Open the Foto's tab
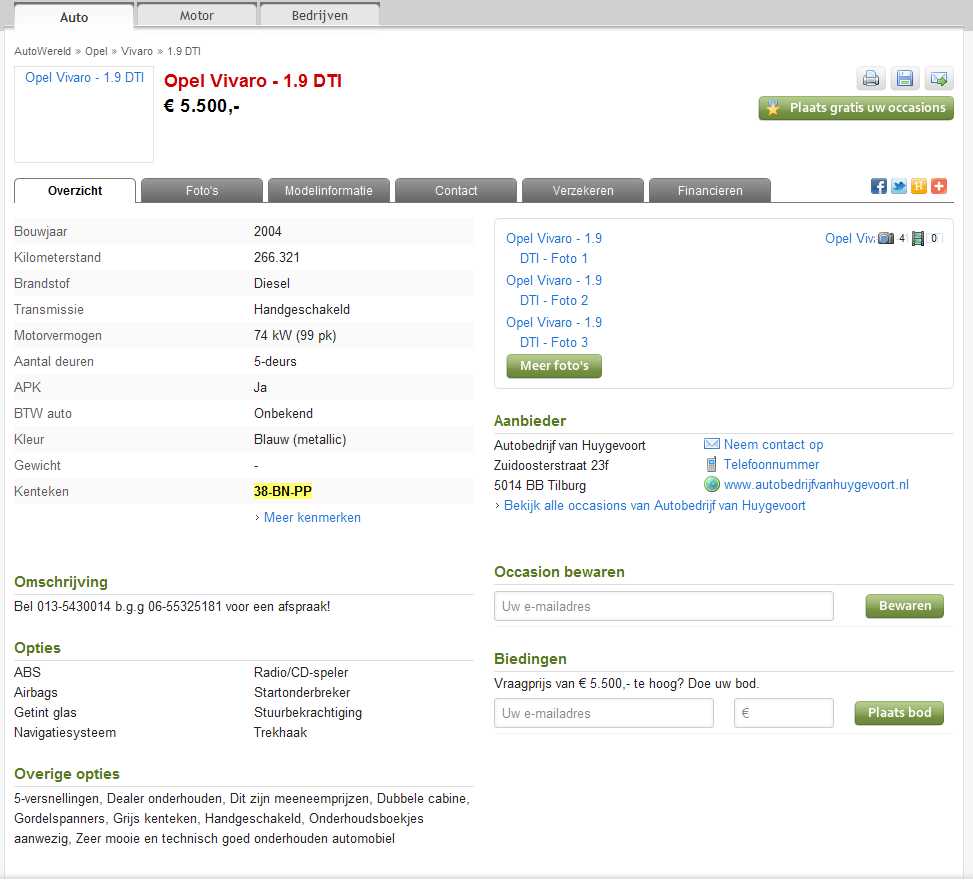Screen dimensions: 973x886 (202, 190)
